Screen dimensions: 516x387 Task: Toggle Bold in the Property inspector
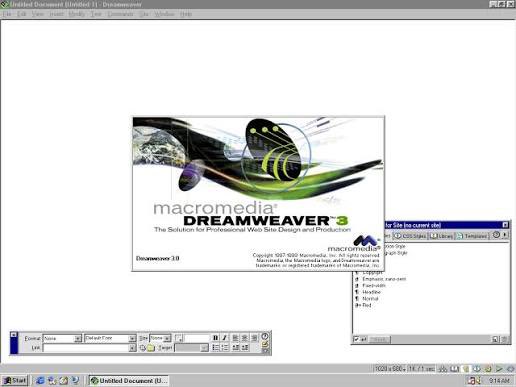point(216,338)
